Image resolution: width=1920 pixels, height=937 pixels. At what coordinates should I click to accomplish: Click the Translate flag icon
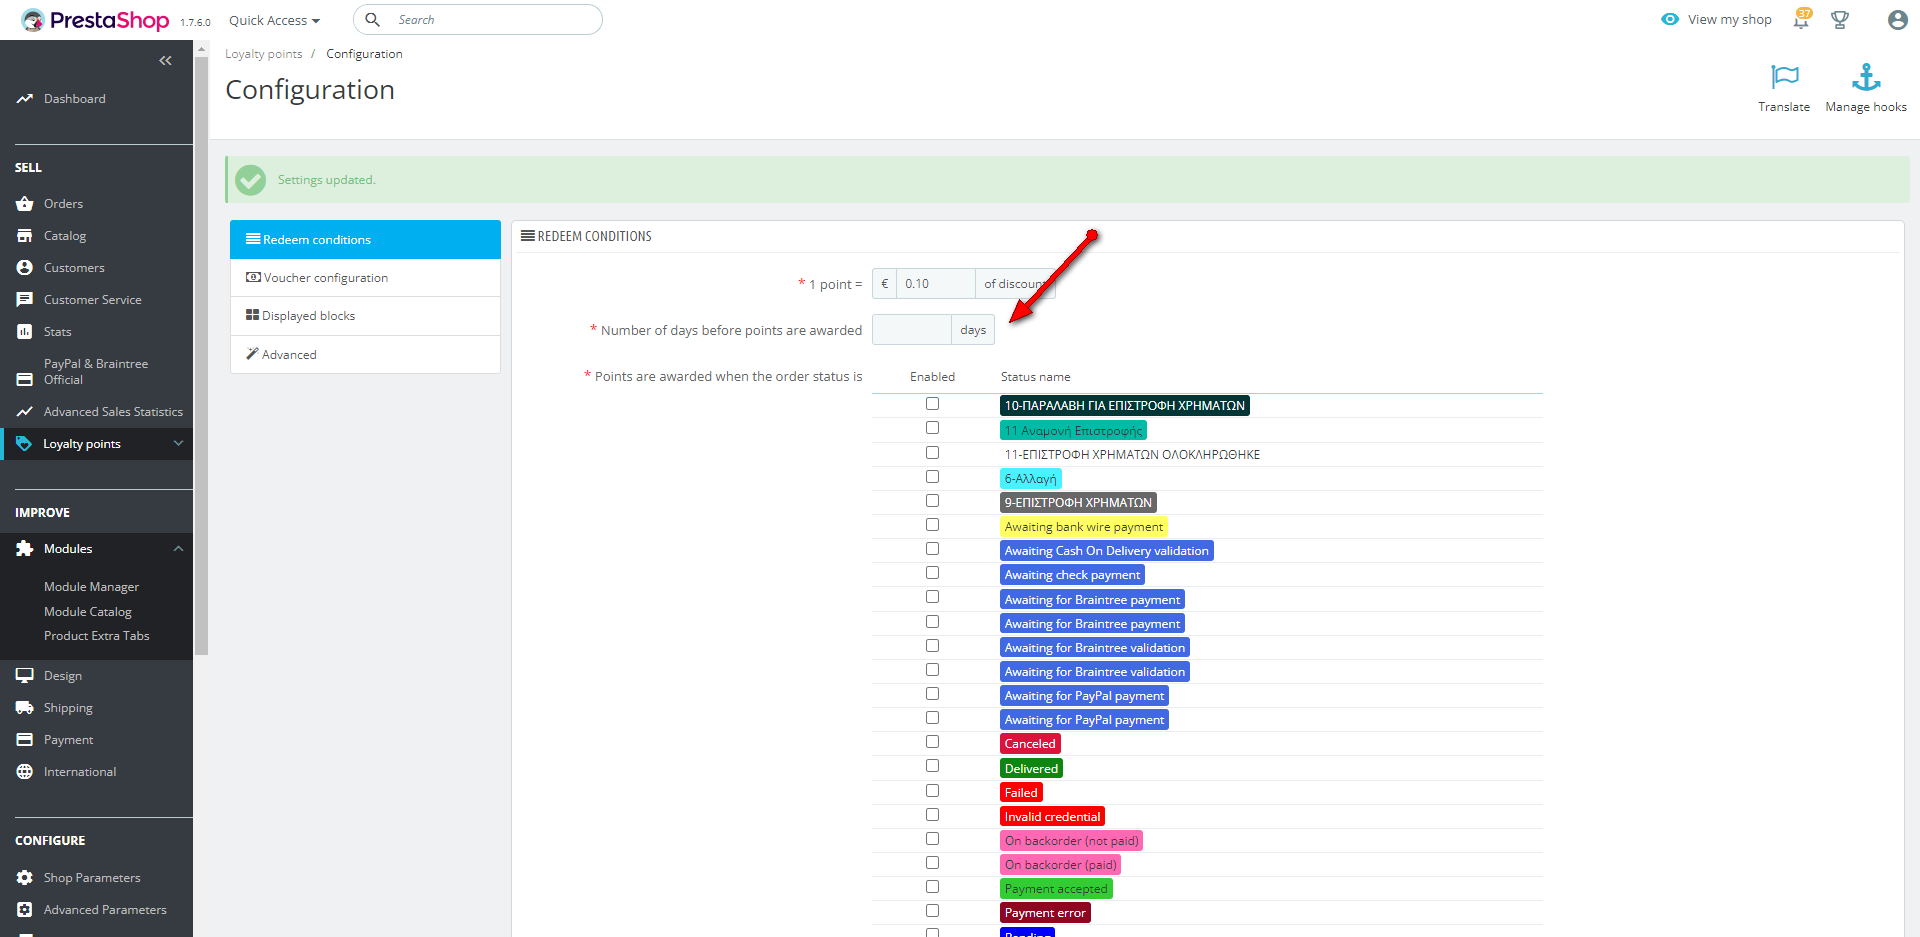(1784, 77)
